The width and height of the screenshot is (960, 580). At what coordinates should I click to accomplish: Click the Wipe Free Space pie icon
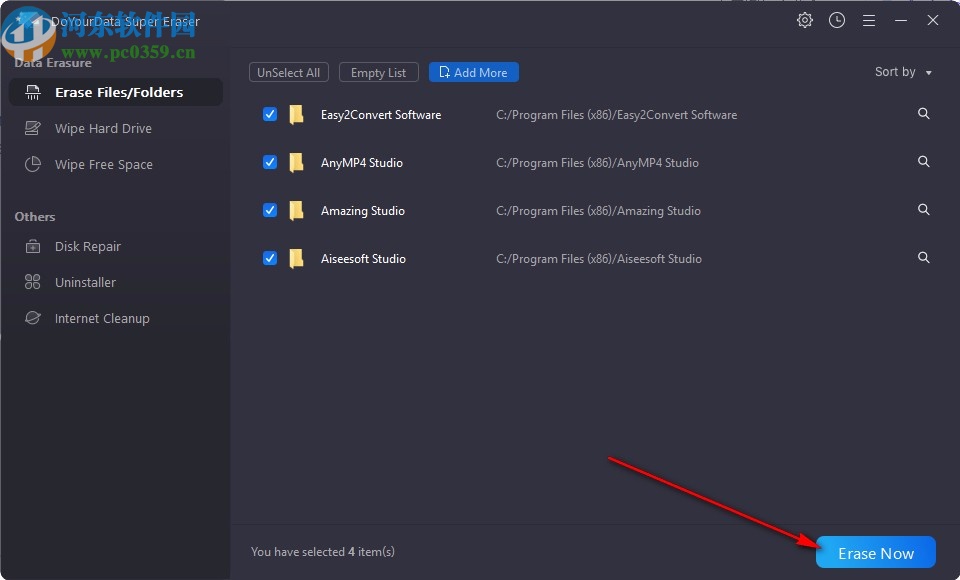tap(32, 164)
